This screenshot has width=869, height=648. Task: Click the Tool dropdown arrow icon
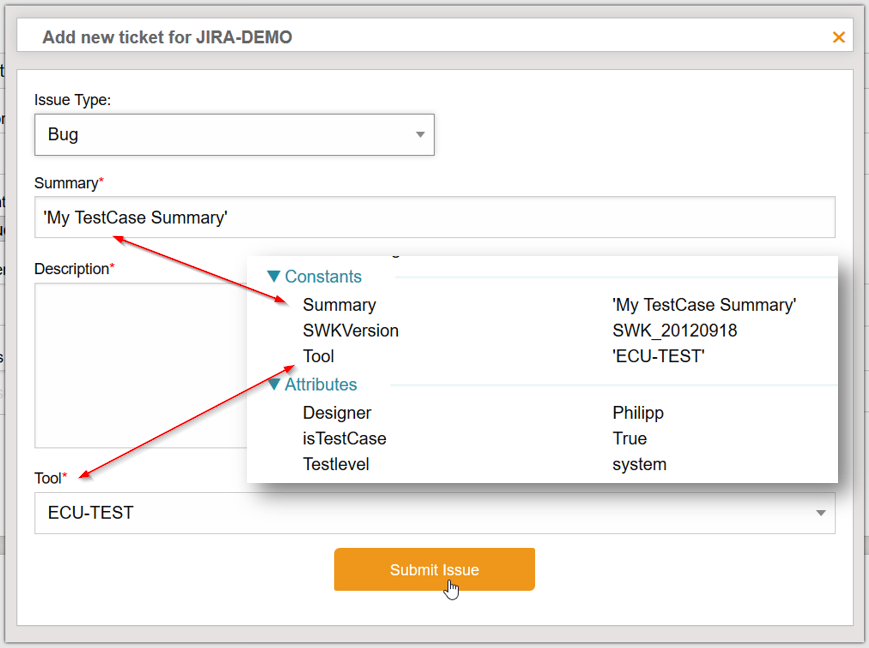tap(821, 513)
